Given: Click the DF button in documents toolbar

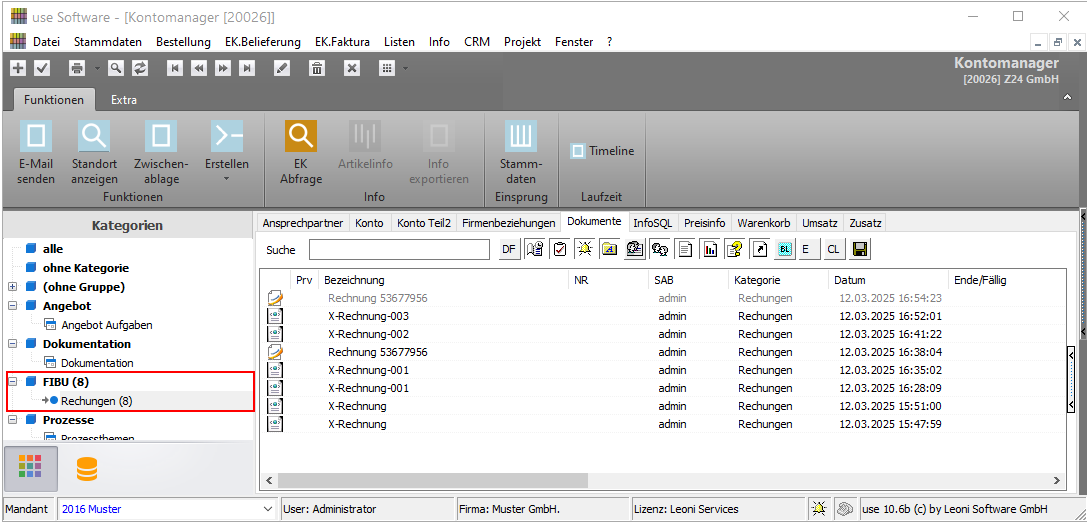Looking at the screenshot, I should 510,250.
